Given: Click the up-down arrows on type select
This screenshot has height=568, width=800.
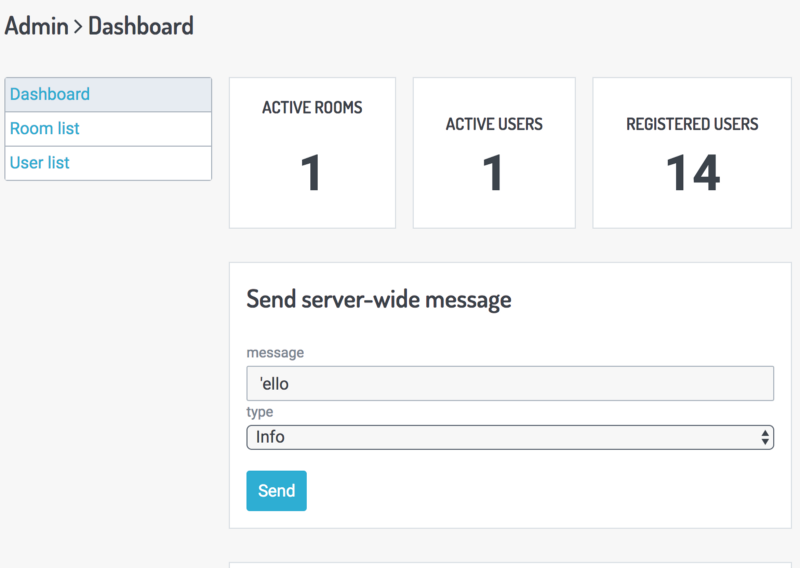Looking at the screenshot, I should pyautogui.click(x=765, y=437).
